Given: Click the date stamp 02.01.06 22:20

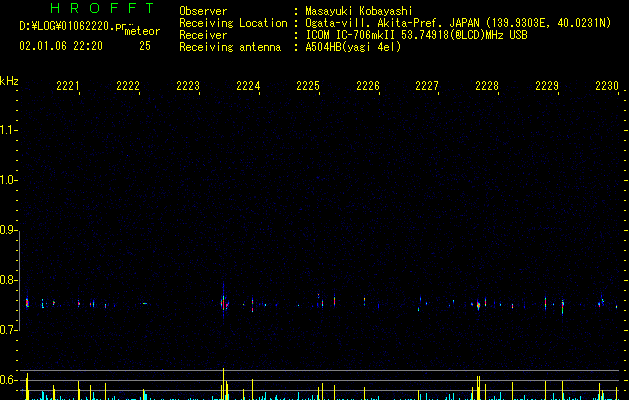Looking at the screenshot, I should point(61,46).
